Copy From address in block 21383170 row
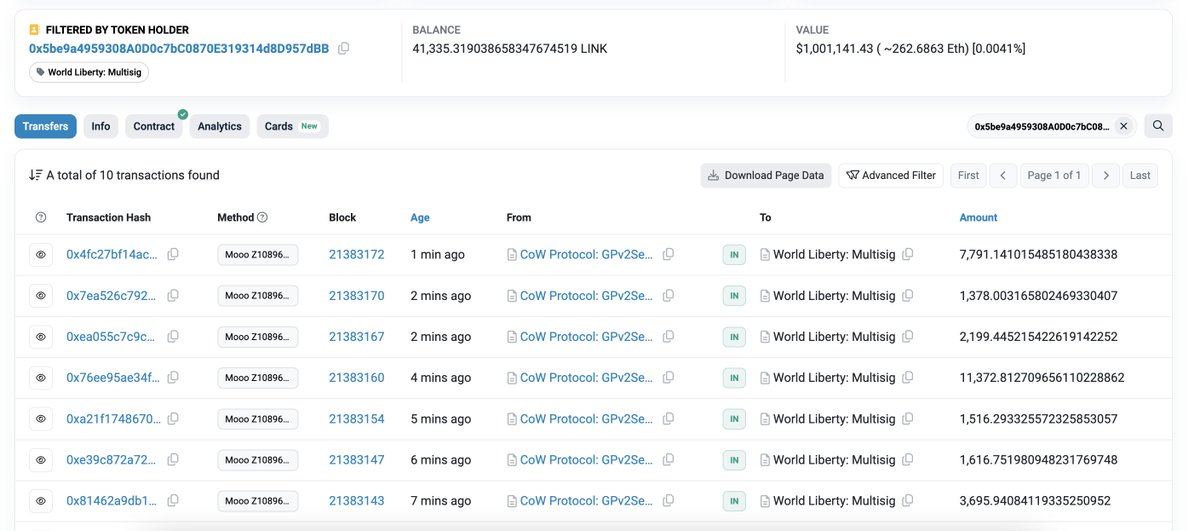The width and height of the screenshot is (1200, 531). click(x=668, y=296)
